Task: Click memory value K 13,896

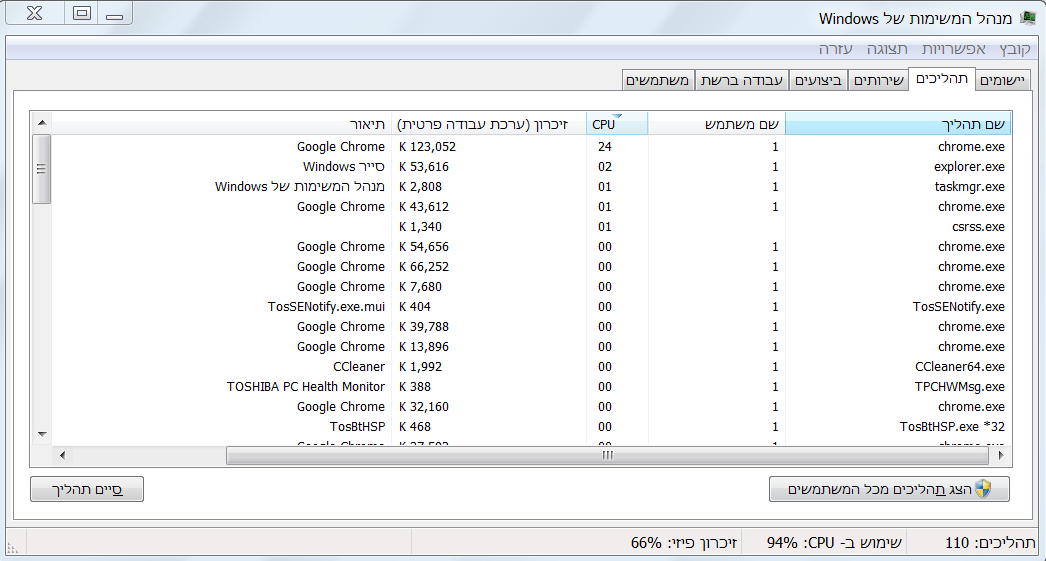Action: pyautogui.click(x=424, y=347)
